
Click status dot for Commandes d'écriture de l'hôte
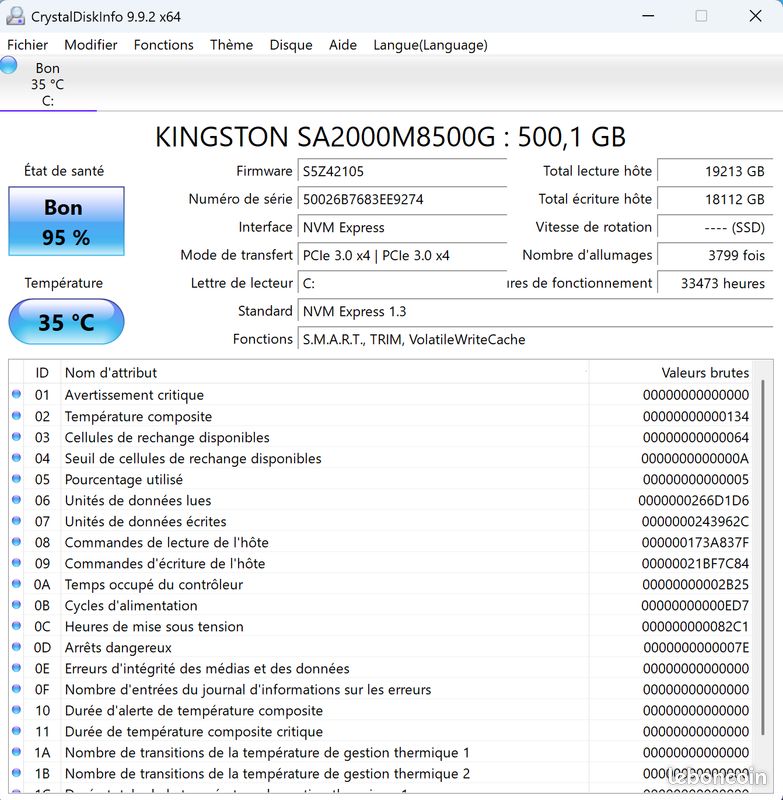coord(16,563)
